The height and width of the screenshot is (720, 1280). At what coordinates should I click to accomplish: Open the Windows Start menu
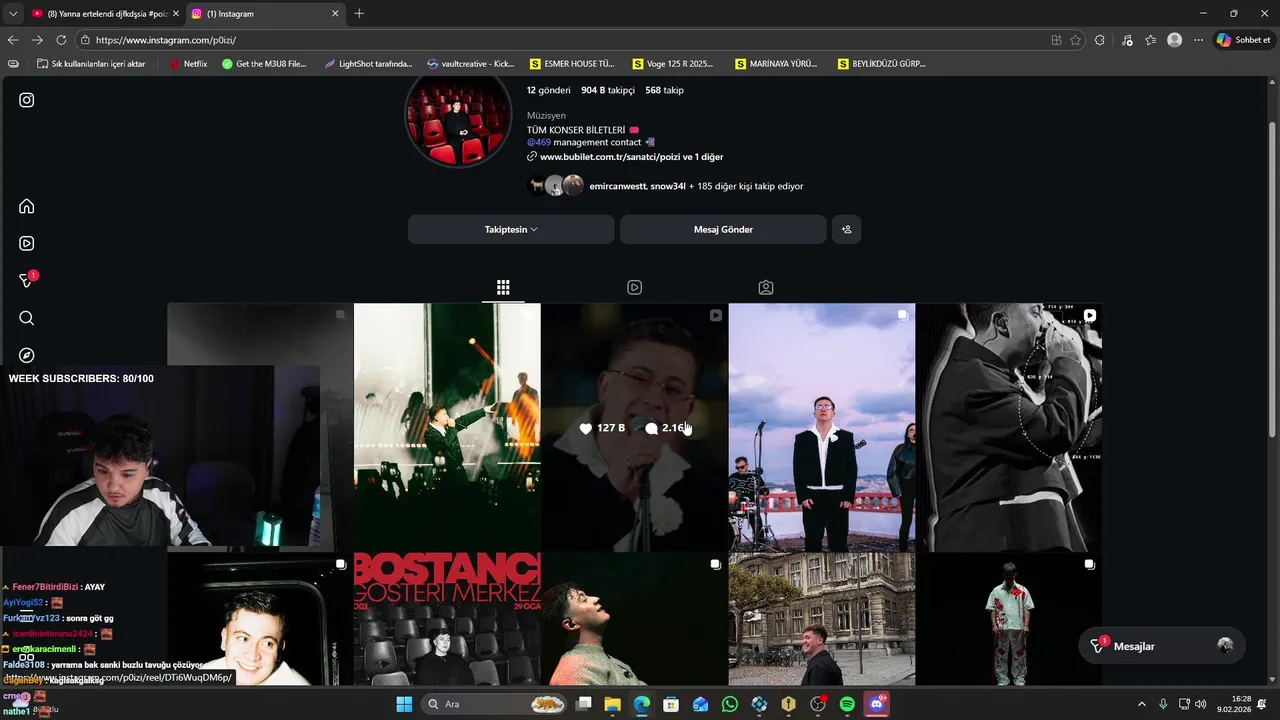404,704
